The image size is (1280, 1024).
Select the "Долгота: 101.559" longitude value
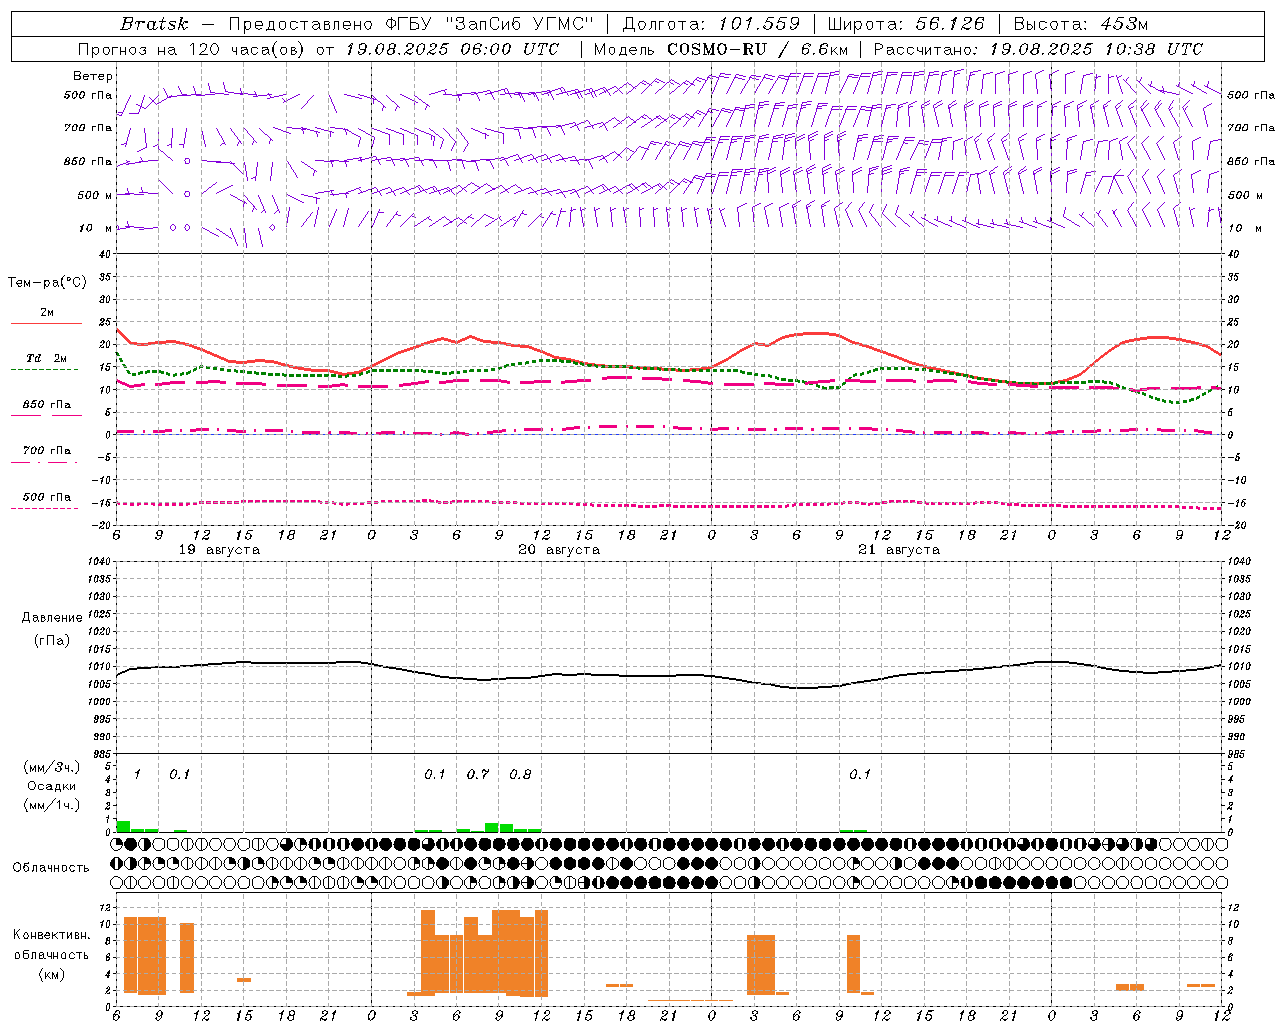point(711,24)
